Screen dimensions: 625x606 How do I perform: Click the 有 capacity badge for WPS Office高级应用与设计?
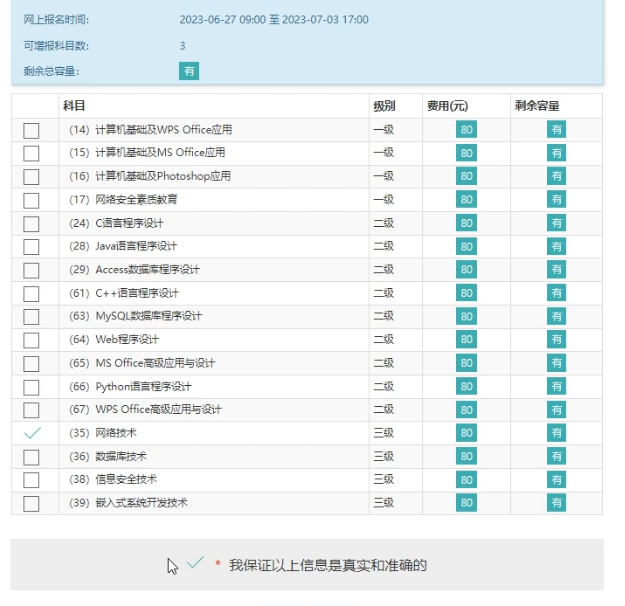pos(556,409)
